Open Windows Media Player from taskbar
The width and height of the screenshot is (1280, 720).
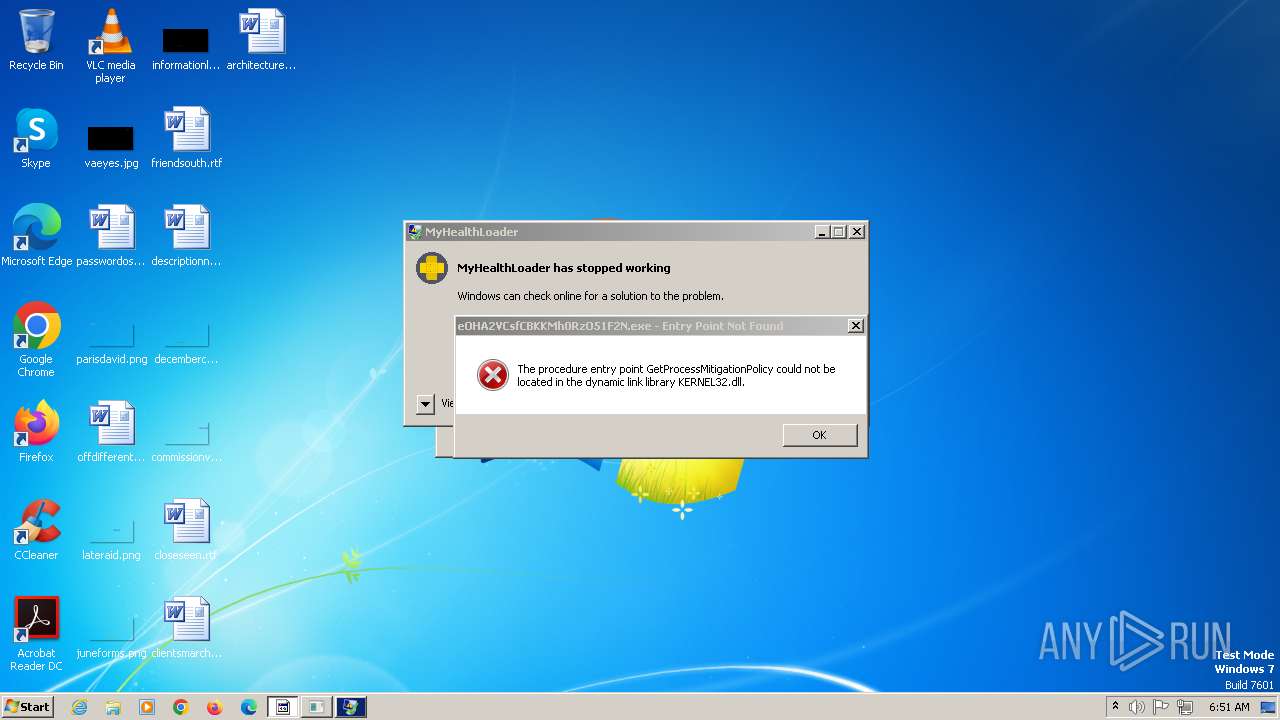point(147,707)
